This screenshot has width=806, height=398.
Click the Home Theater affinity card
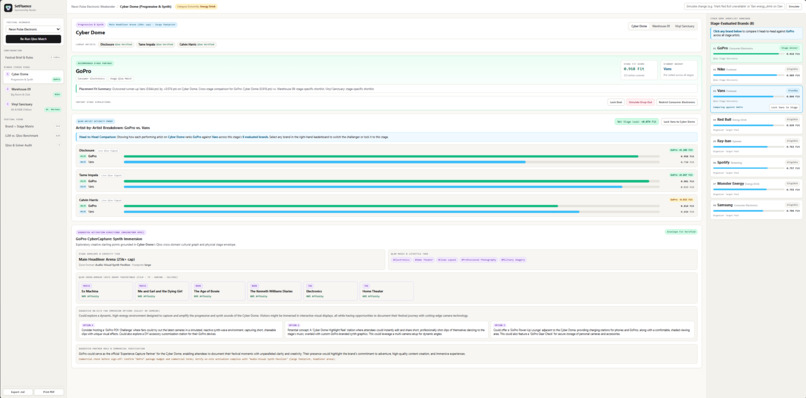click(x=387, y=291)
